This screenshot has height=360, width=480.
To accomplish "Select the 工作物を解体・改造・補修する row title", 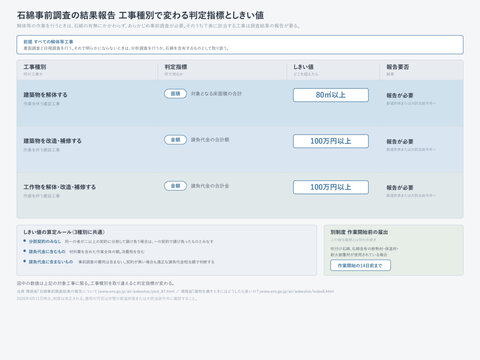I will [x=60, y=187].
